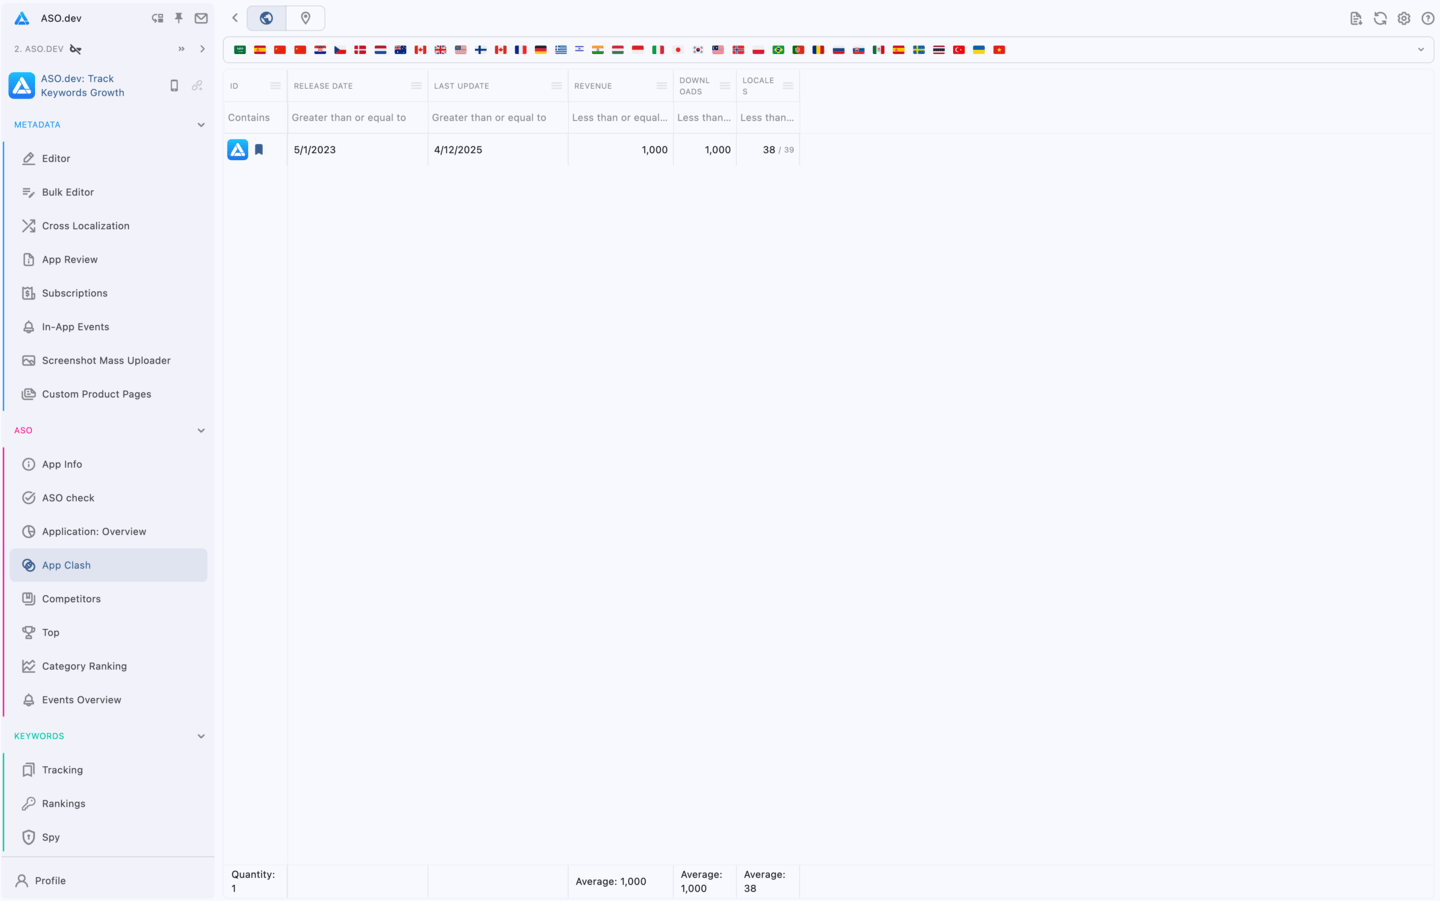1440x901 pixels.
Task: Click the pin icon in the sidebar header
Action: coord(179,18)
